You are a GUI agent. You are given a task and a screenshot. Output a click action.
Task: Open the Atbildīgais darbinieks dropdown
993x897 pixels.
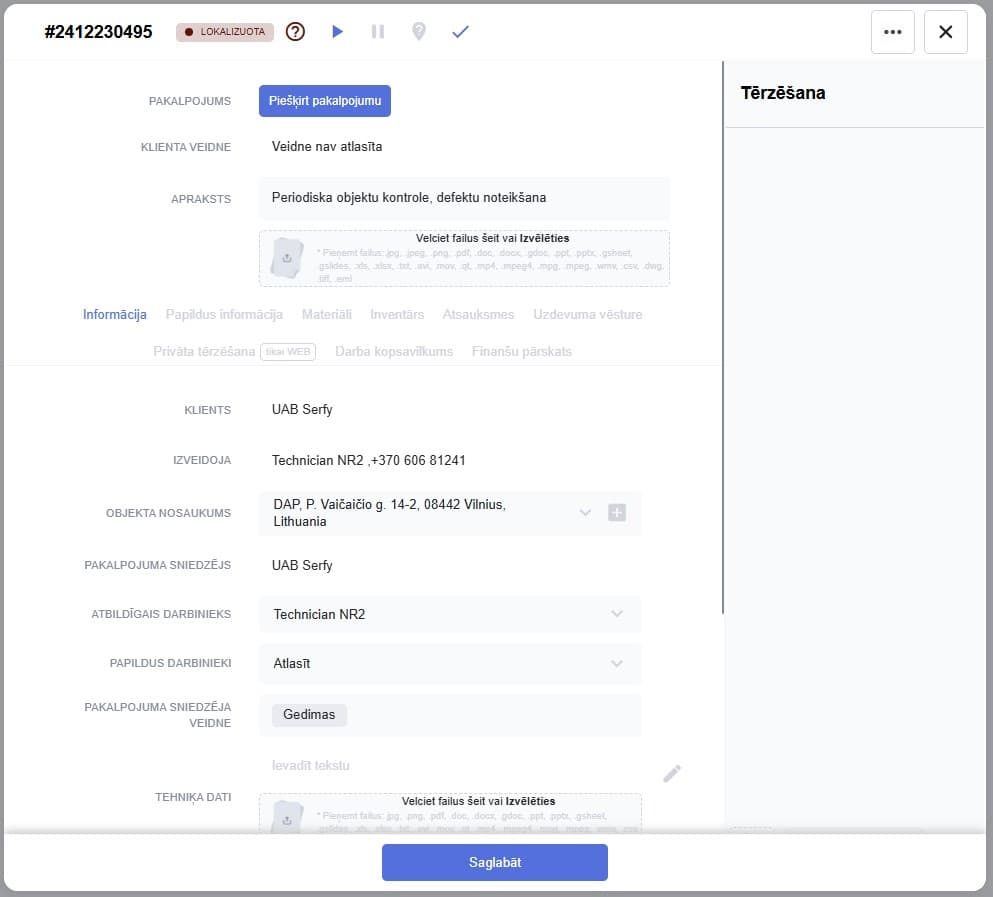point(616,614)
